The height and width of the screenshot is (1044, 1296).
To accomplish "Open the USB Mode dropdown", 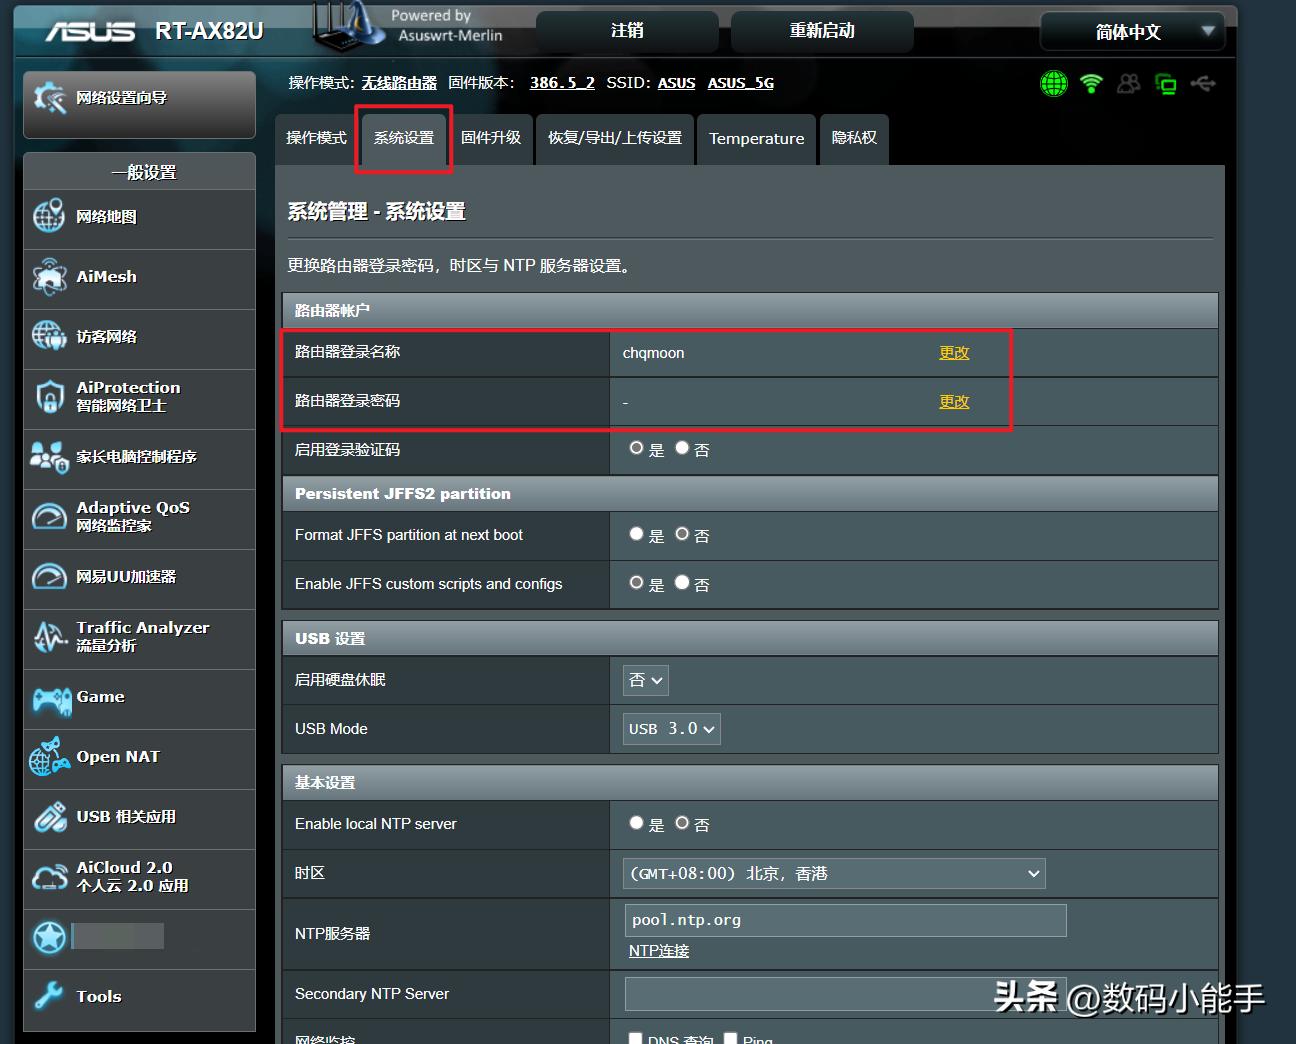I will click(671, 729).
